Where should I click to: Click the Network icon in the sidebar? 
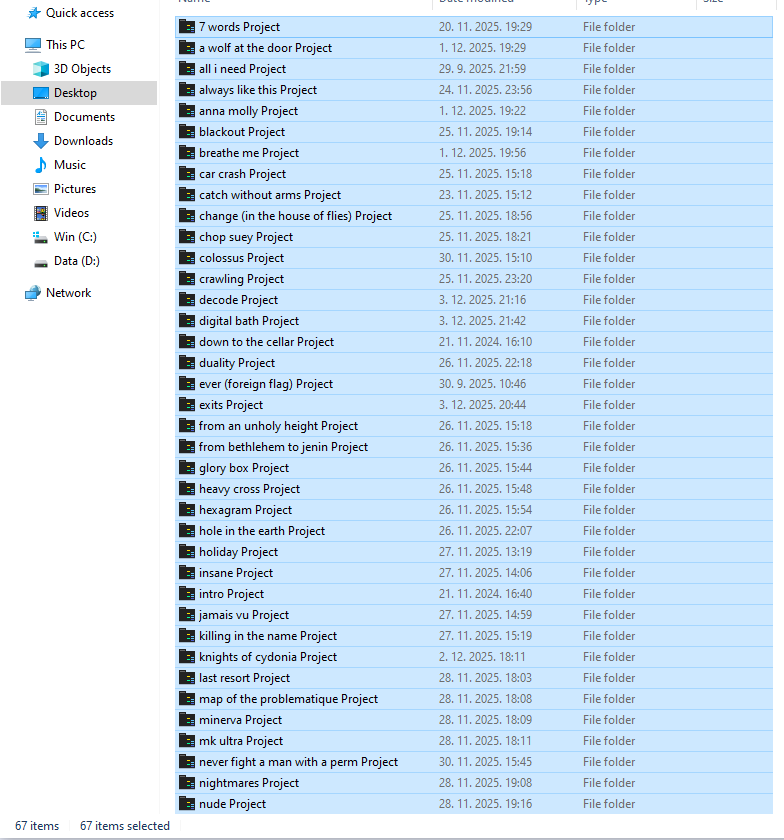click(x=33, y=293)
